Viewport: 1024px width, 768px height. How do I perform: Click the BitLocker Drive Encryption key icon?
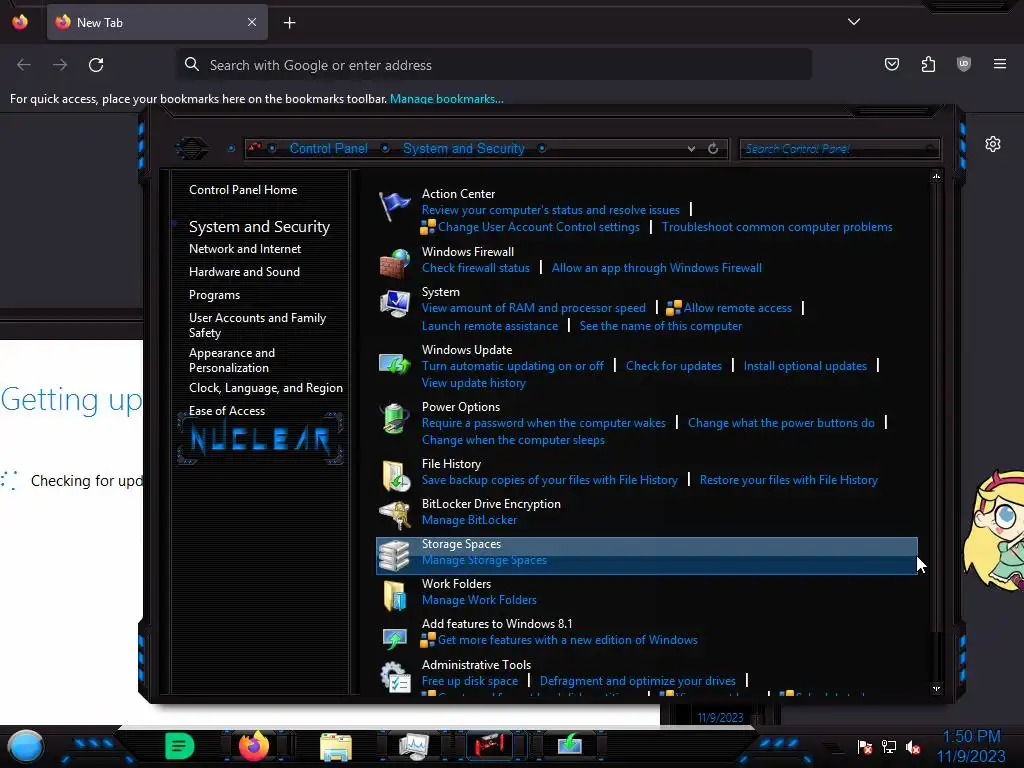pos(394,515)
